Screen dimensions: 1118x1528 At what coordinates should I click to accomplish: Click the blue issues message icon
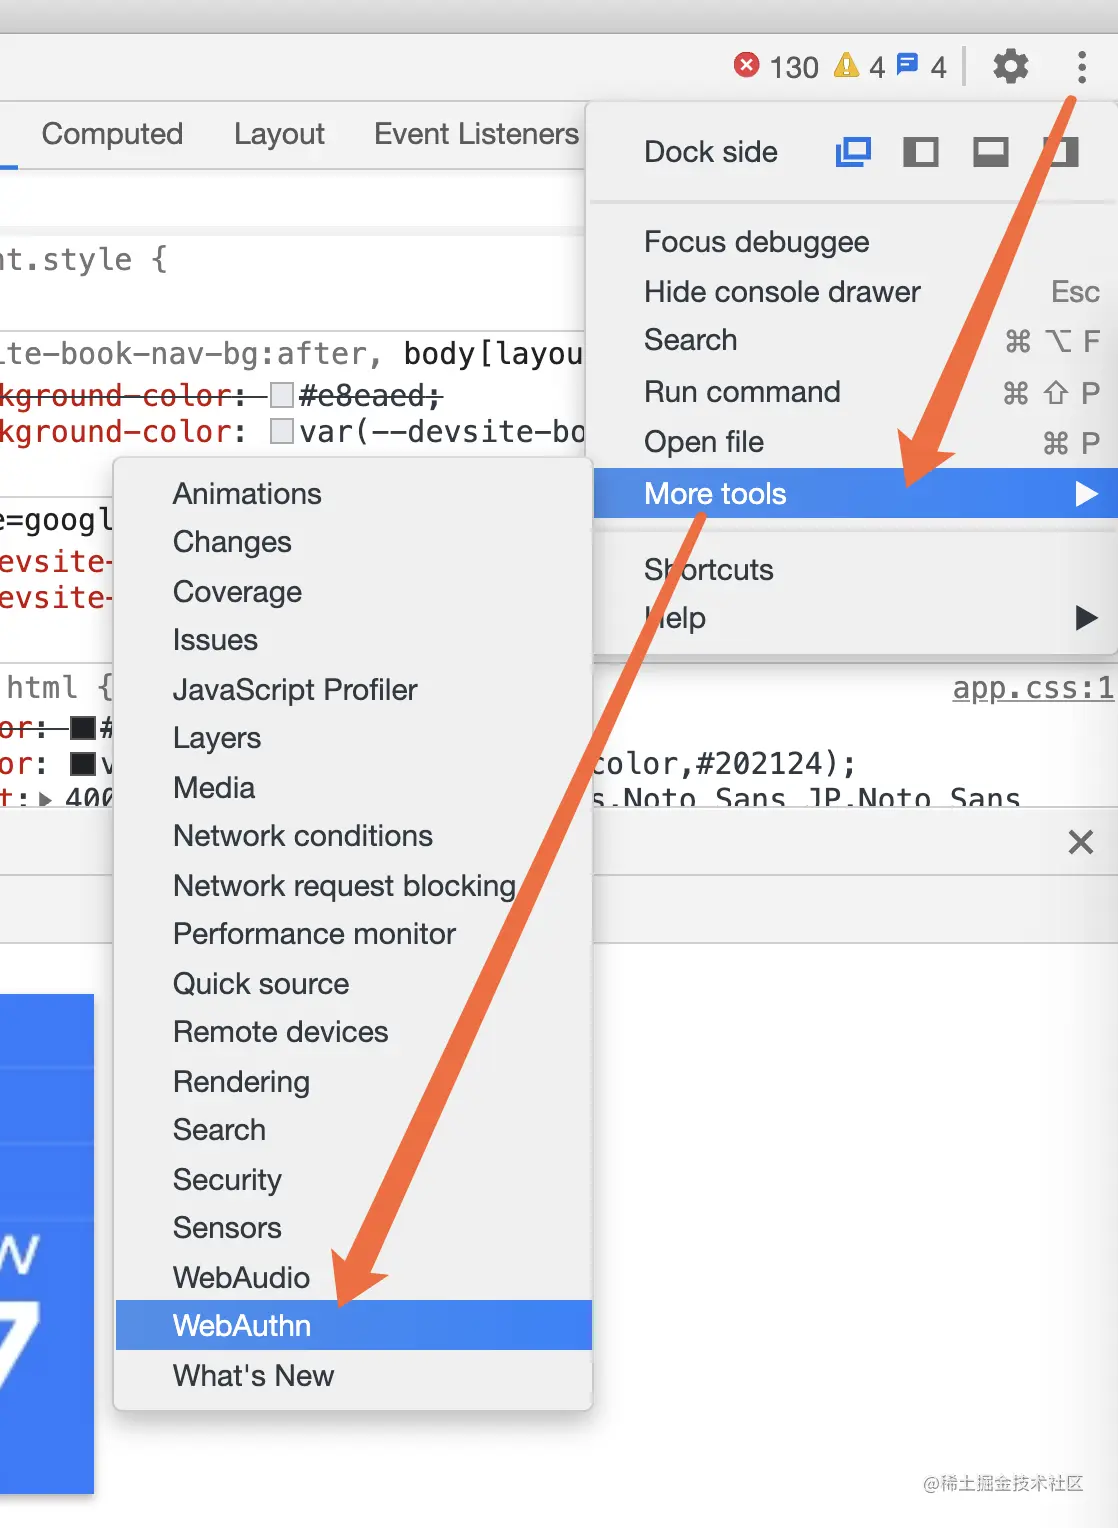click(907, 65)
